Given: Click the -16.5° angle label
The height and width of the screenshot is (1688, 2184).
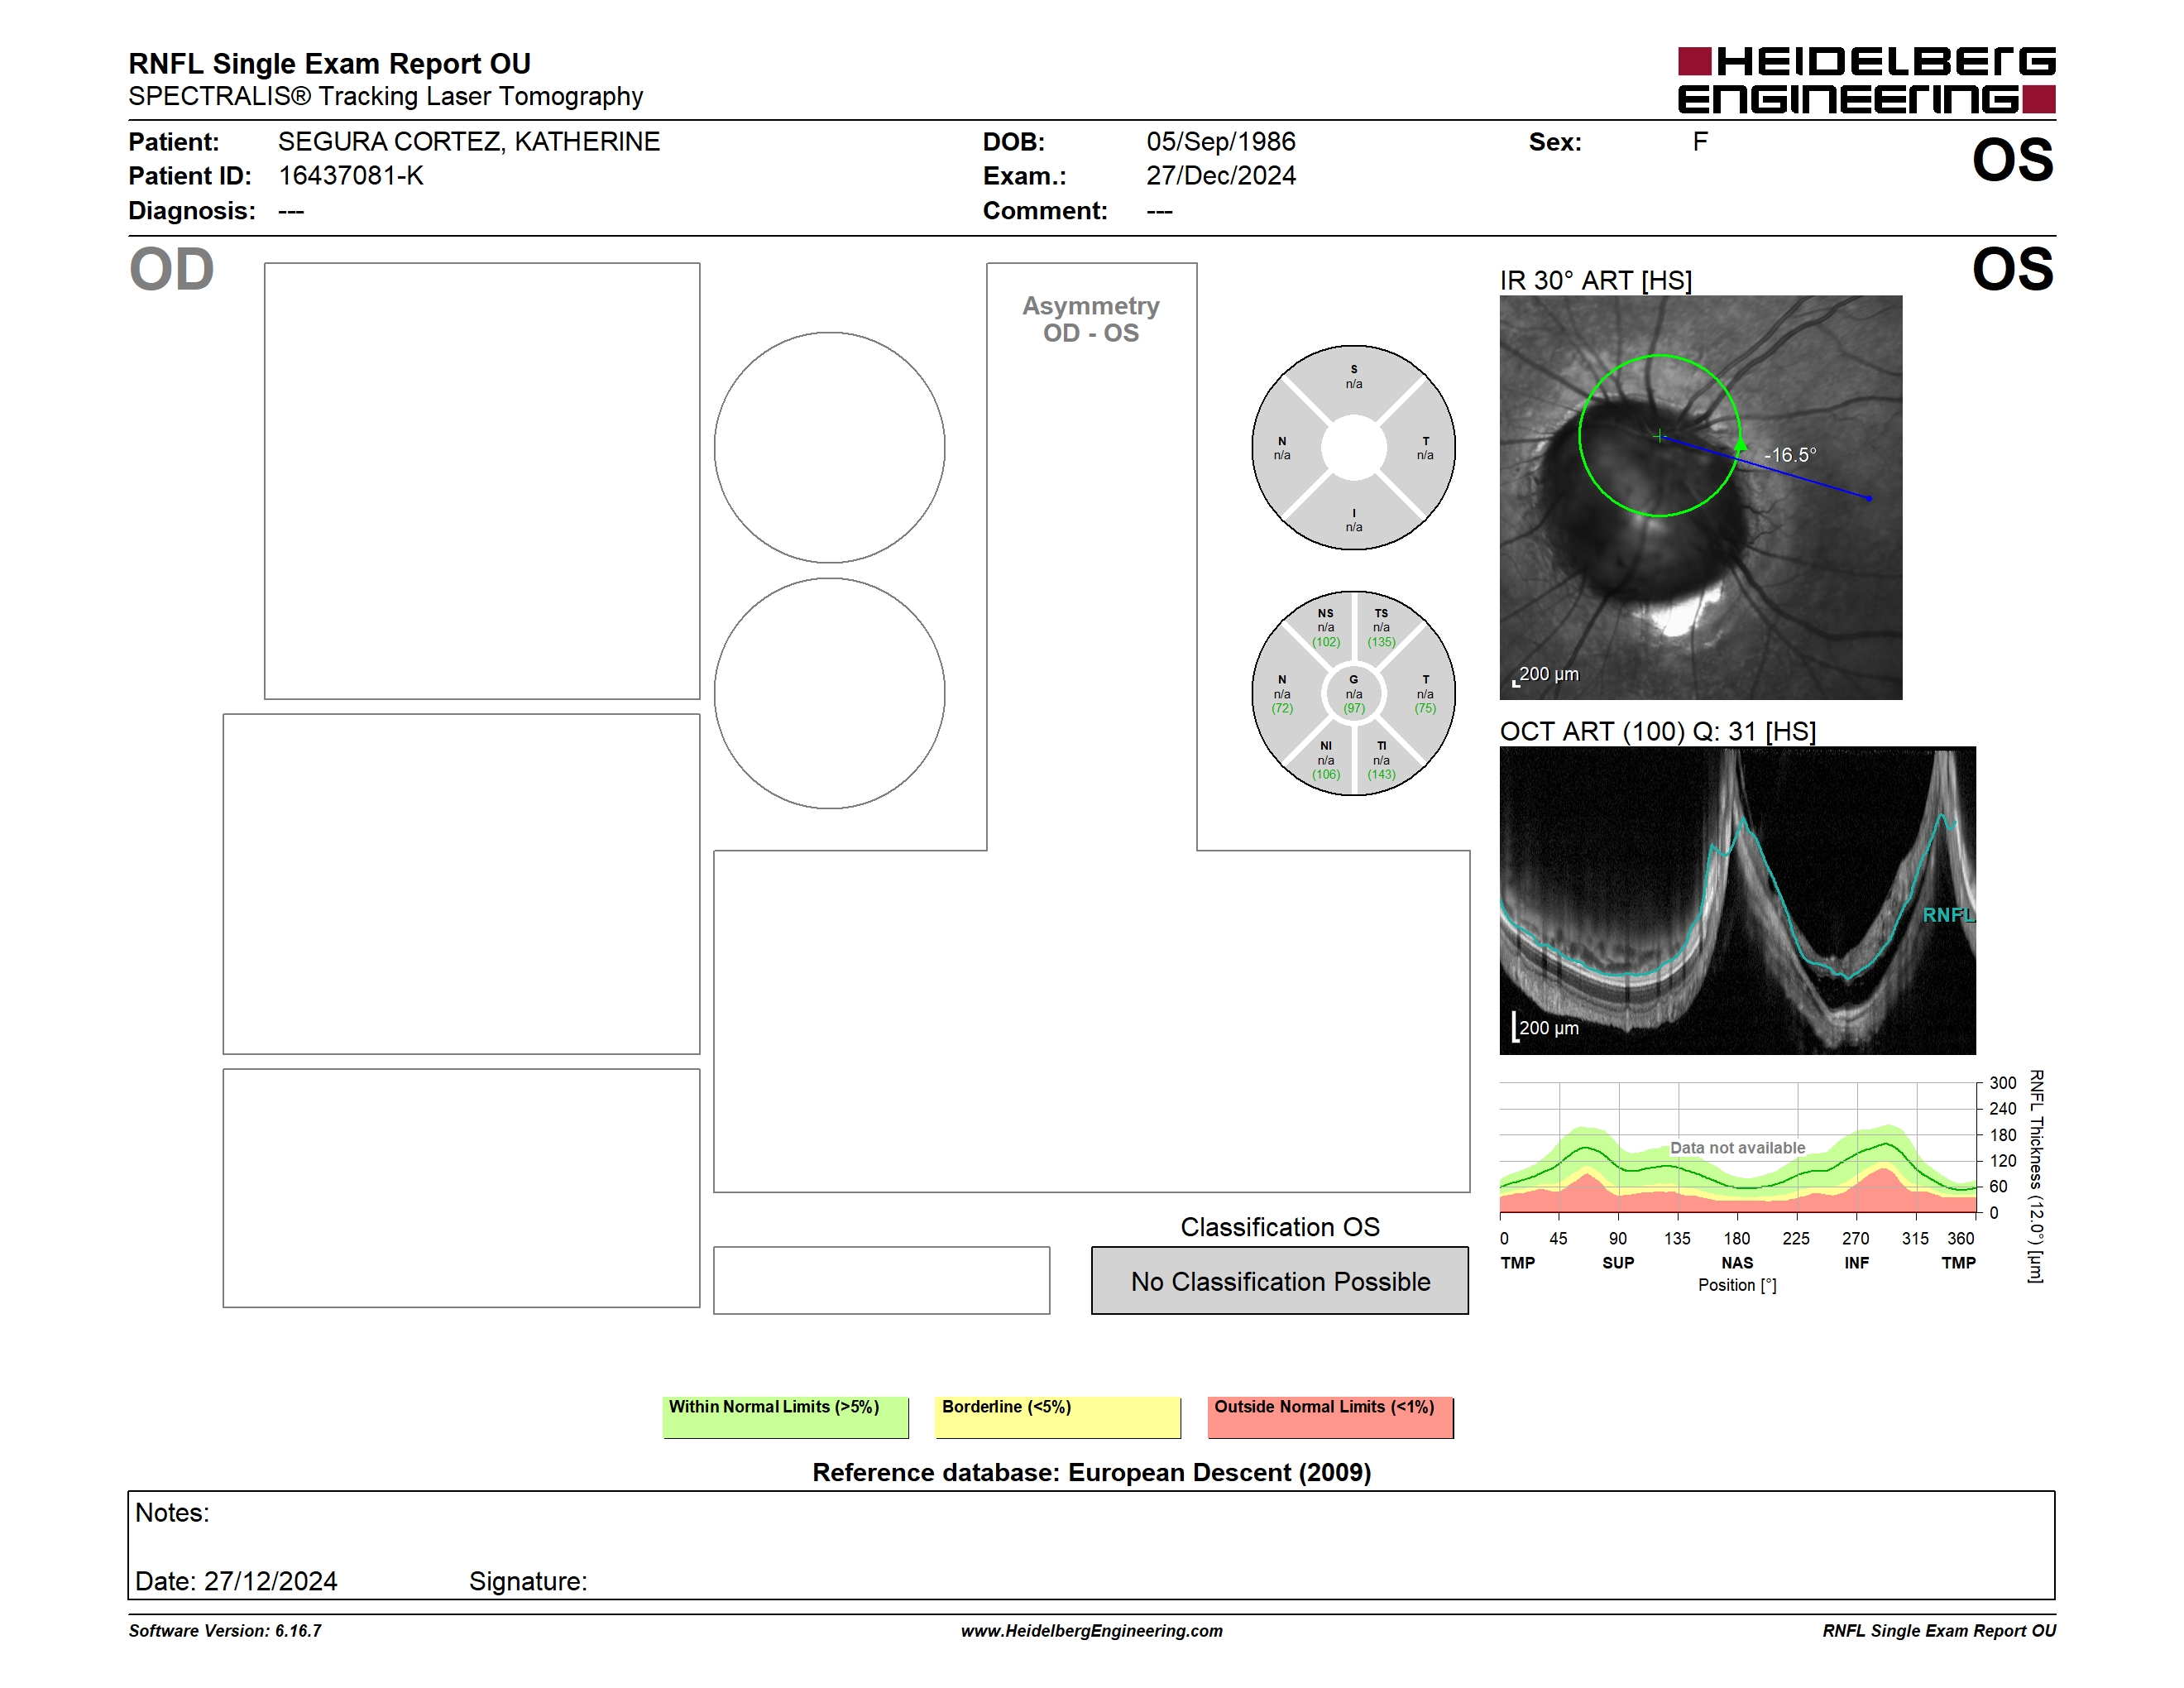Looking at the screenshot, I should coord(1790,454).
